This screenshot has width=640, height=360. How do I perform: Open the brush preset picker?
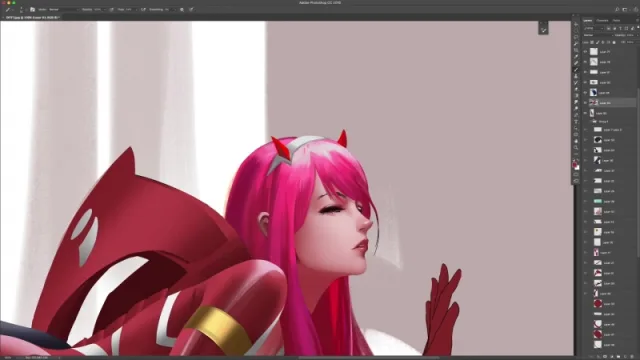21,9
